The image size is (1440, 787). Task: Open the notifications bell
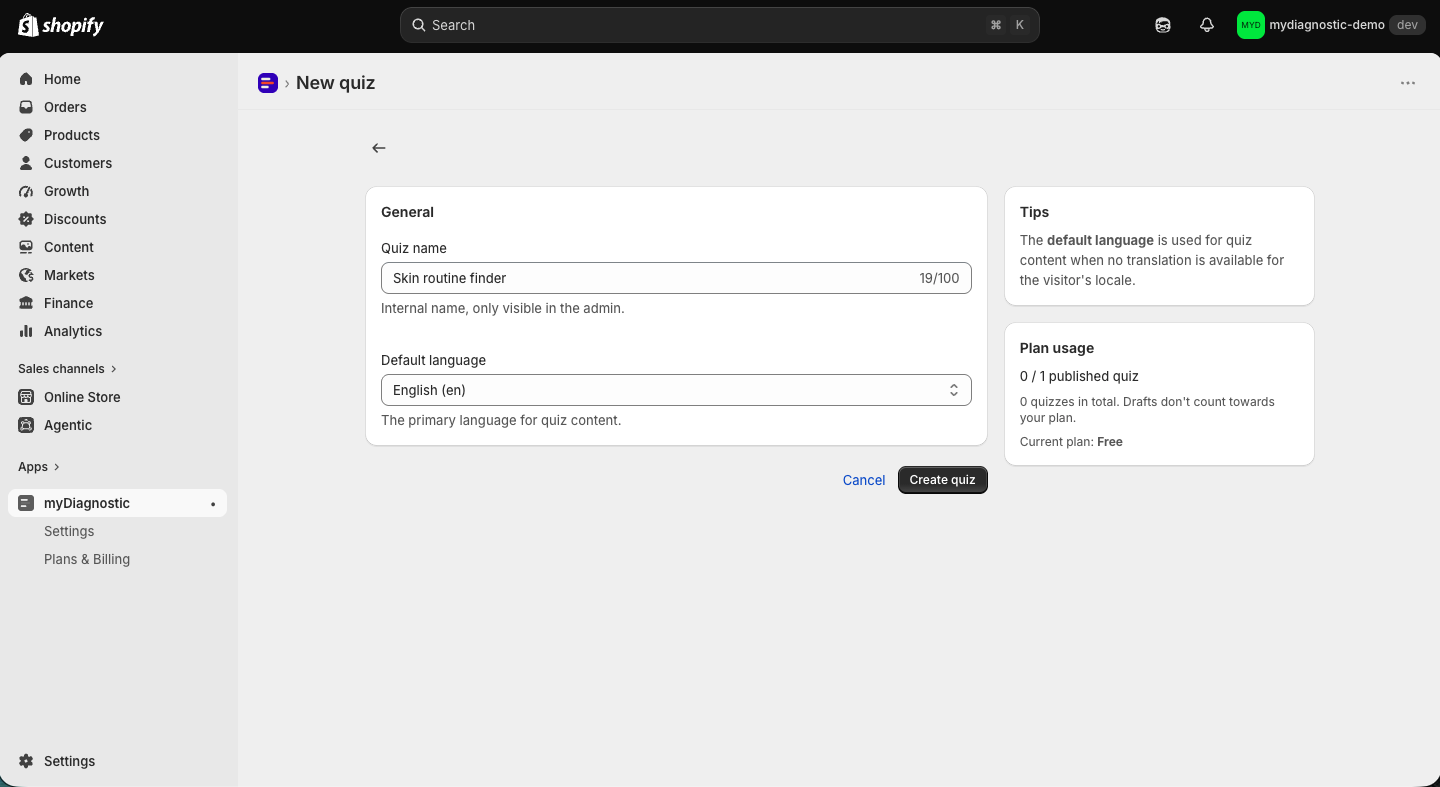[1207, 25]
